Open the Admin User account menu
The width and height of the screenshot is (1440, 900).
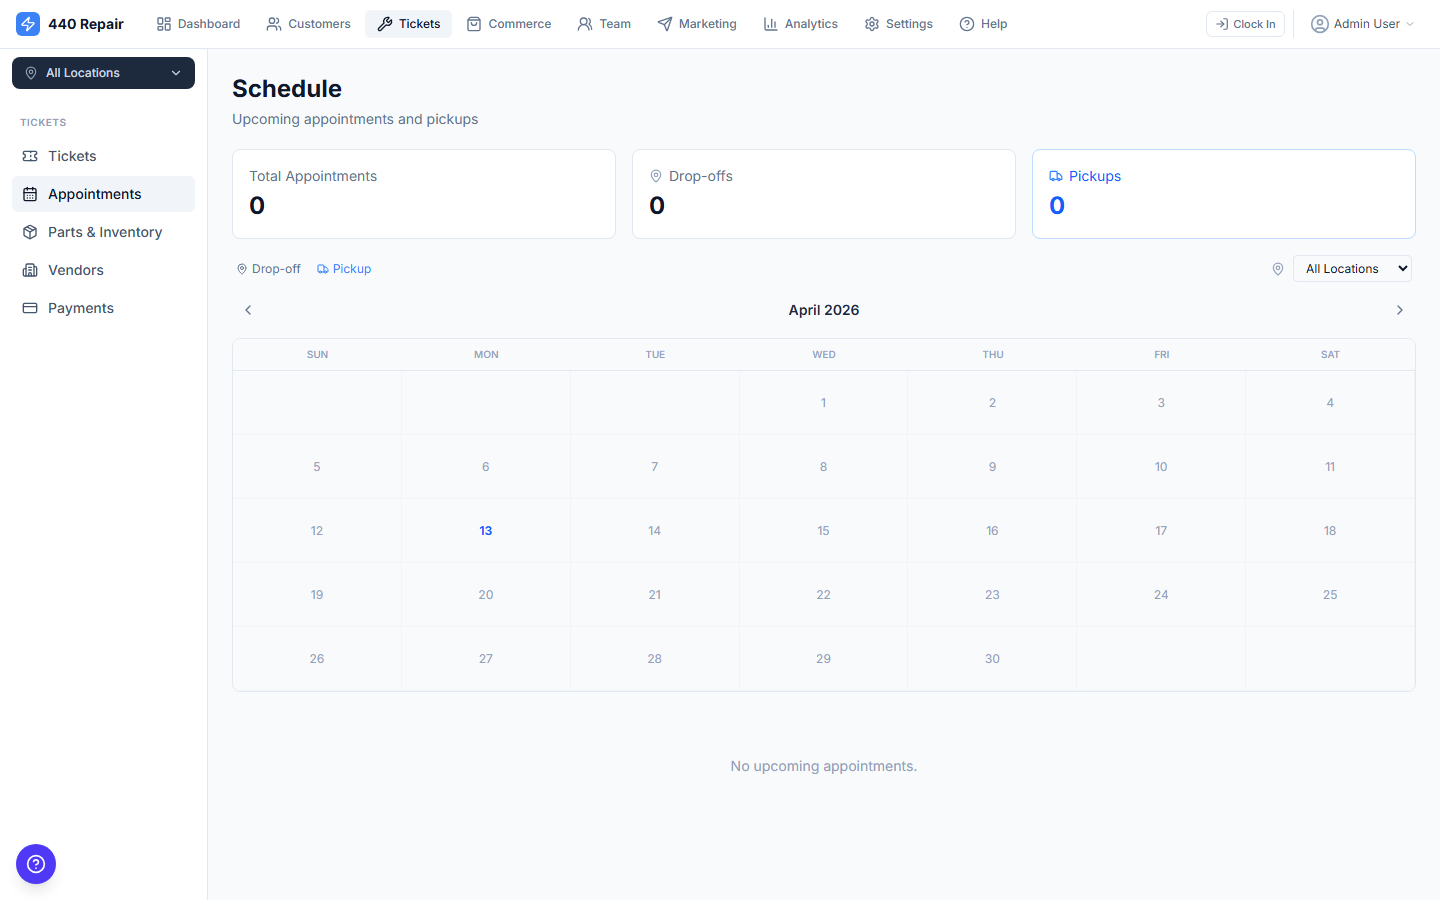pyautogui.click(x=1362, y=23)
